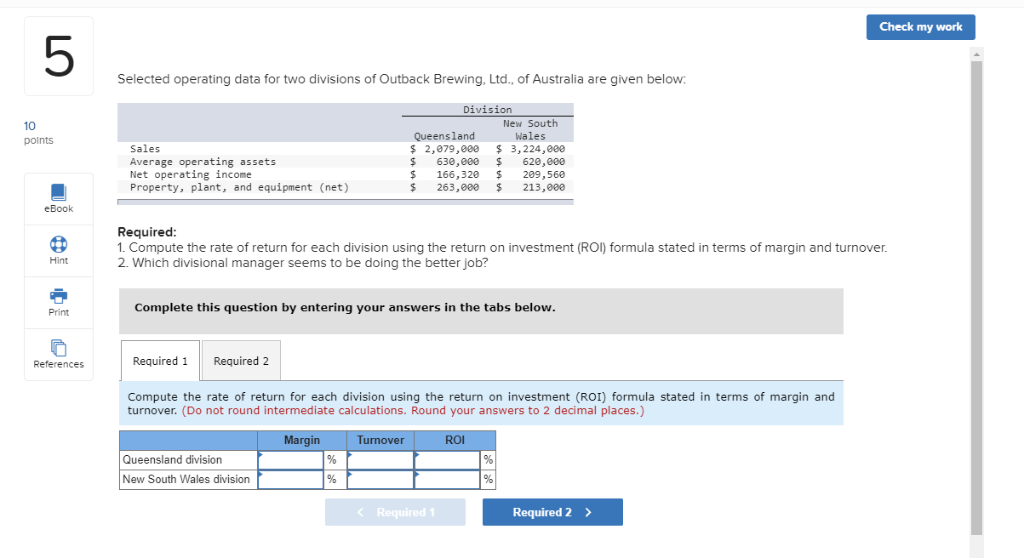Click the Turnover column header
Screen dimensions: 1024x558
tap(380, 440)
